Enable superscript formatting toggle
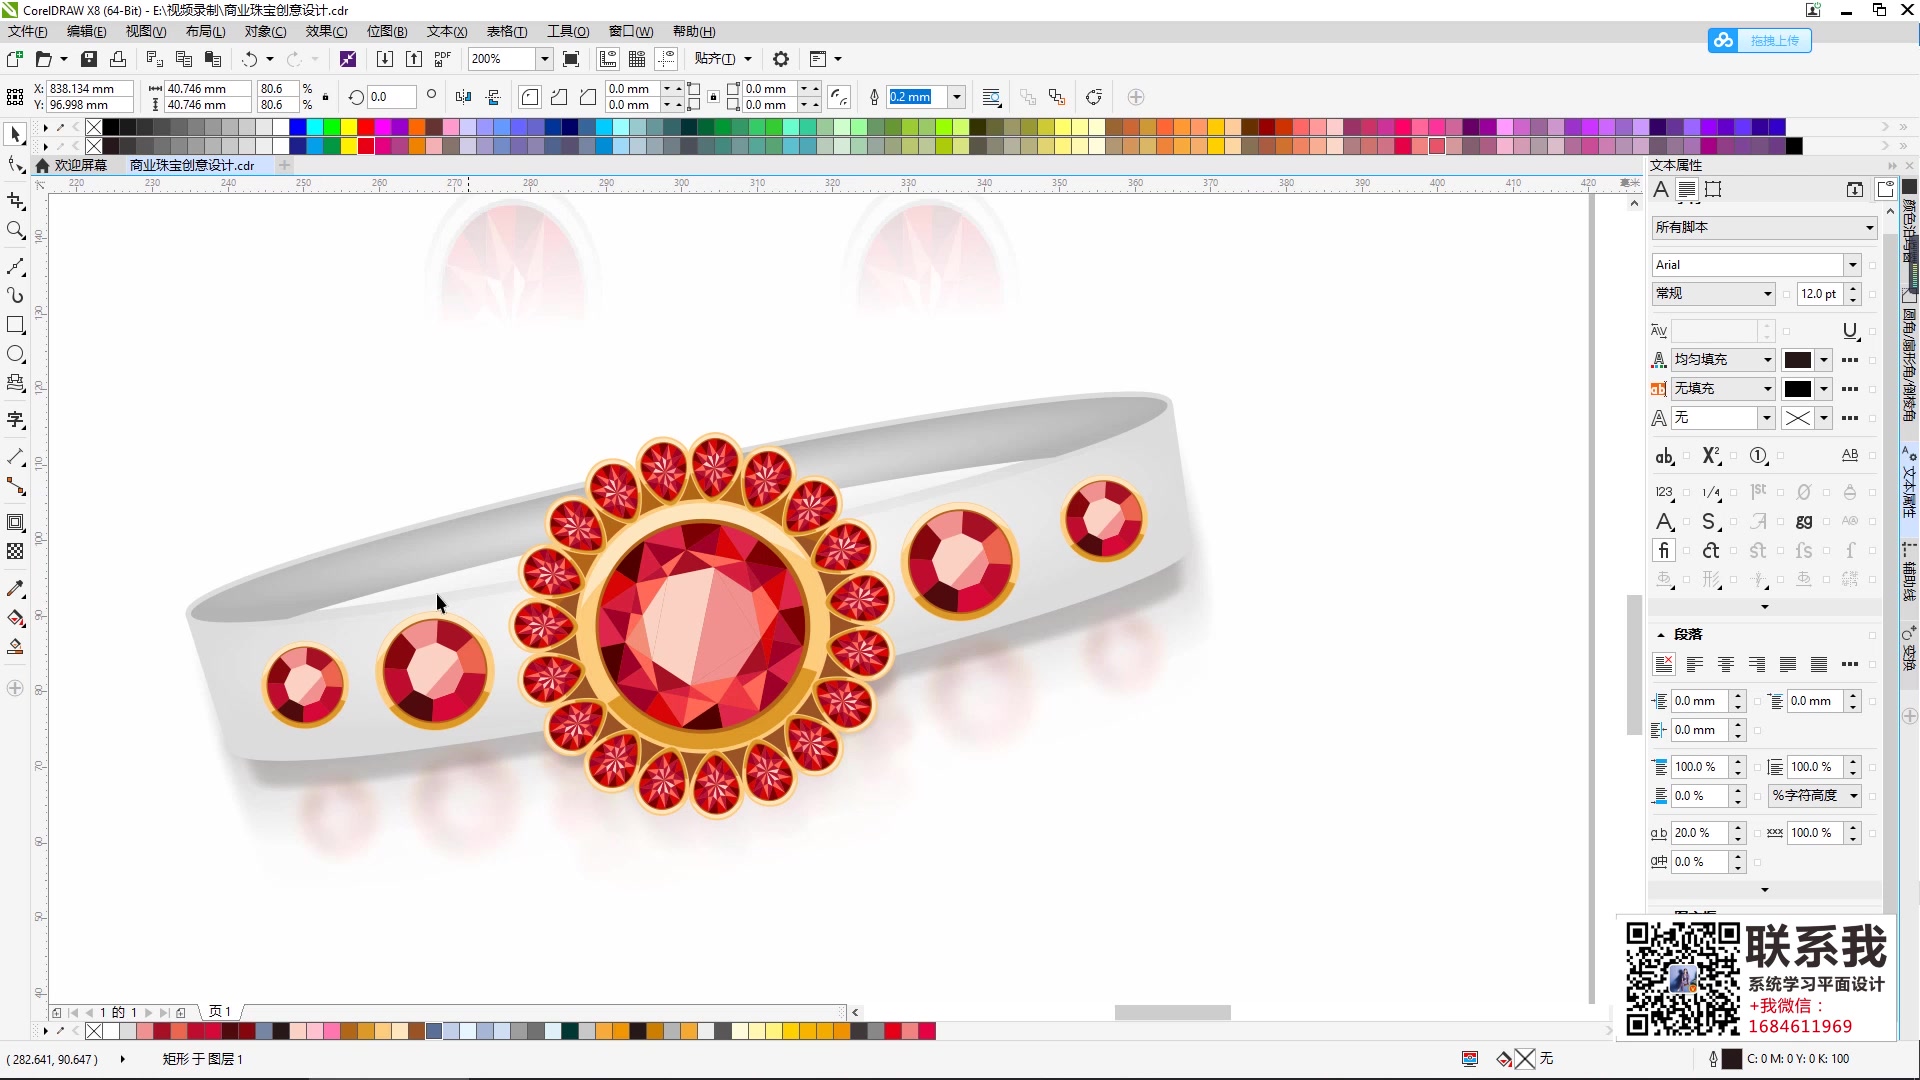The height and width of the screenshot is (1080, 1920). tap(1710, 455)
